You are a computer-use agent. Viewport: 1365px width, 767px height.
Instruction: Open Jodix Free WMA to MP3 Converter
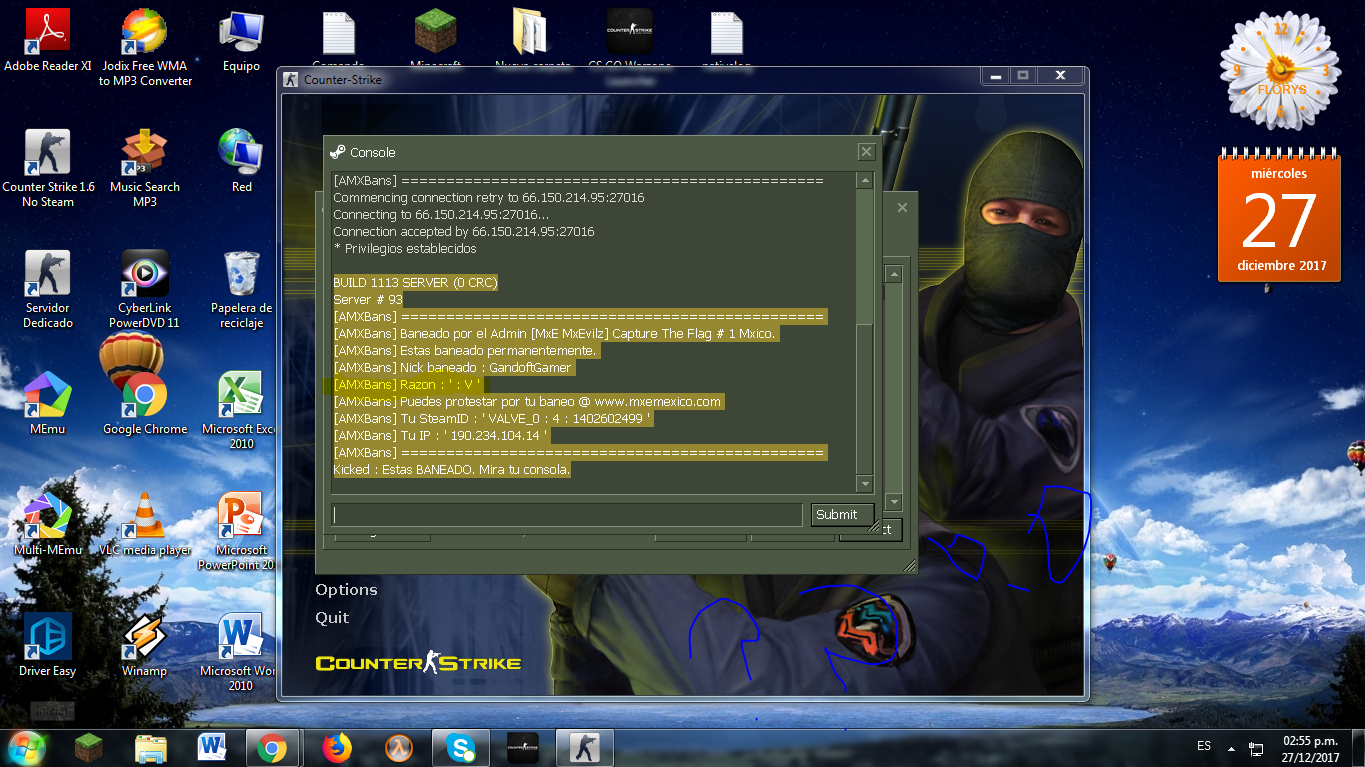[x=145, y=48]
